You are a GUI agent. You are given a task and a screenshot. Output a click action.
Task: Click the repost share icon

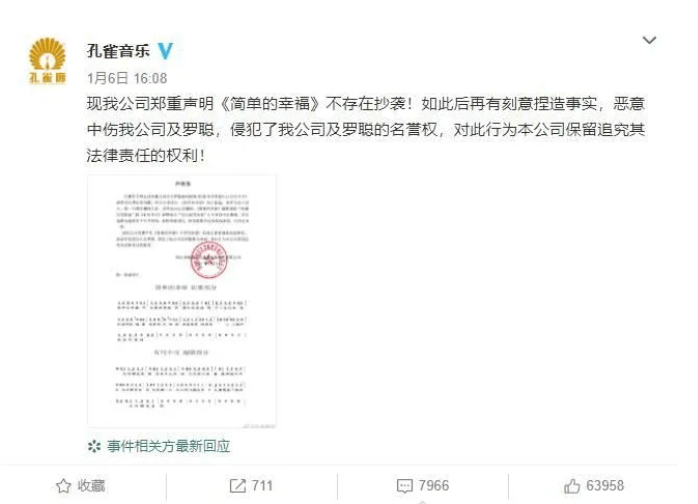(x=238, y=486)
